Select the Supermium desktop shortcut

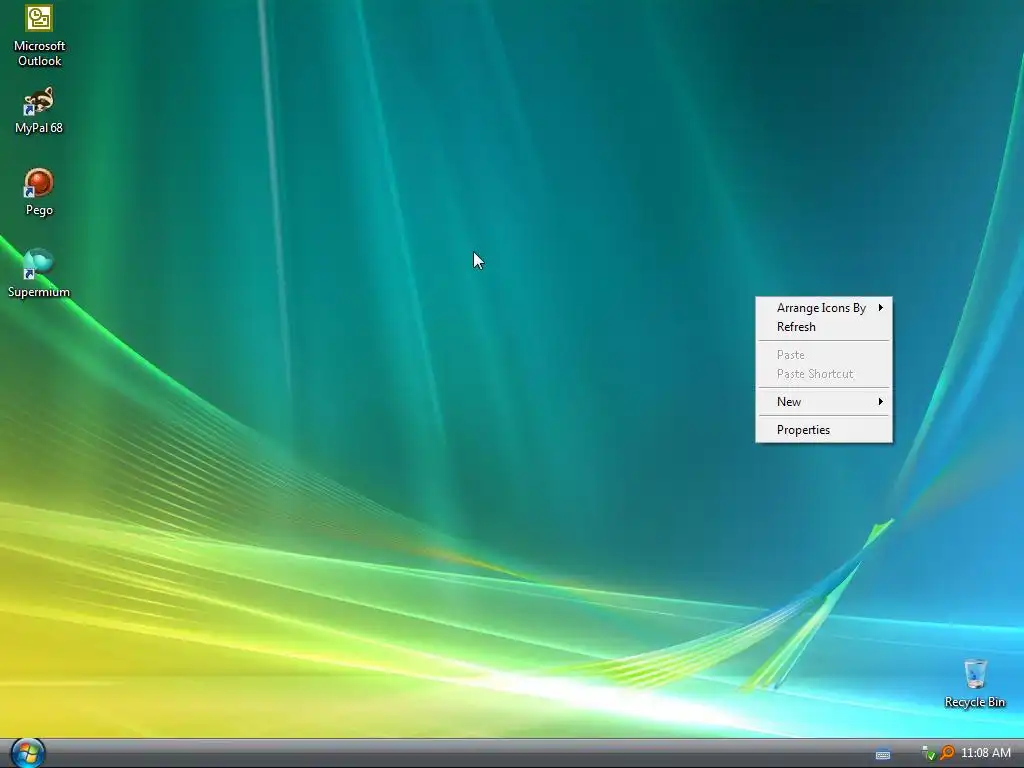39,273
